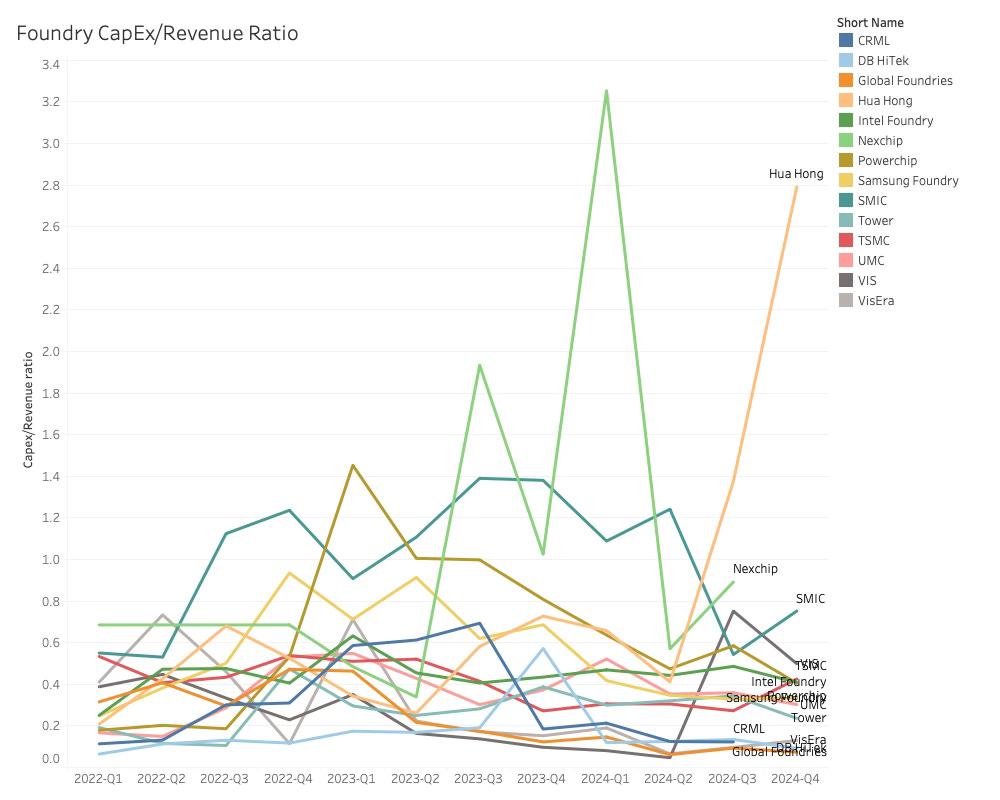
Task: Select the 2023-Q2 x-axis label
Action: 415,779
